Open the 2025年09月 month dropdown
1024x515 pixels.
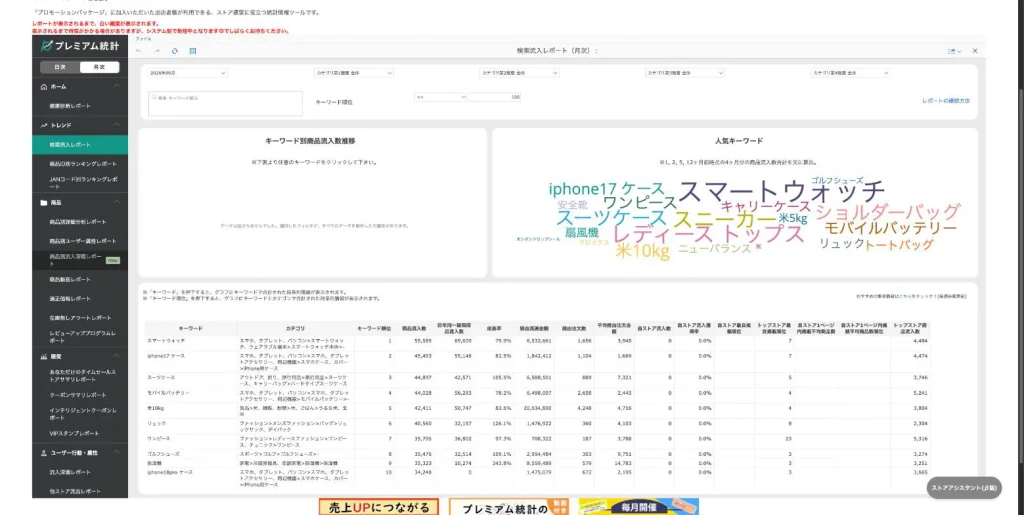click(187, 73)
